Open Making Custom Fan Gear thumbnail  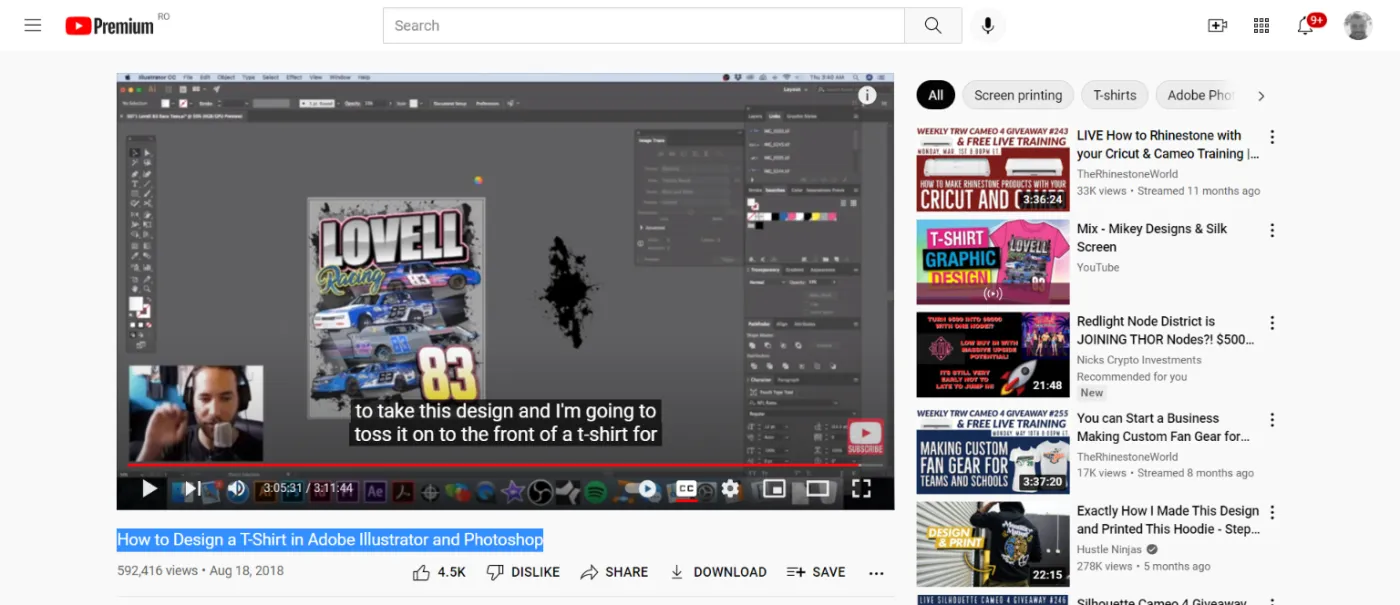point(993,451)
